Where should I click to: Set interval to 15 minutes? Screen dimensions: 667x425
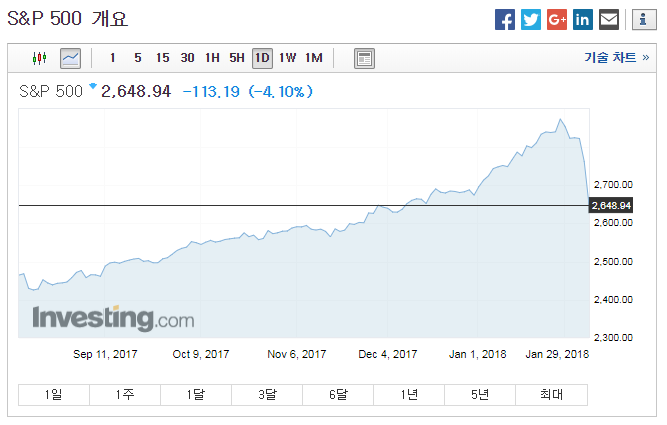tap(162, 58)
